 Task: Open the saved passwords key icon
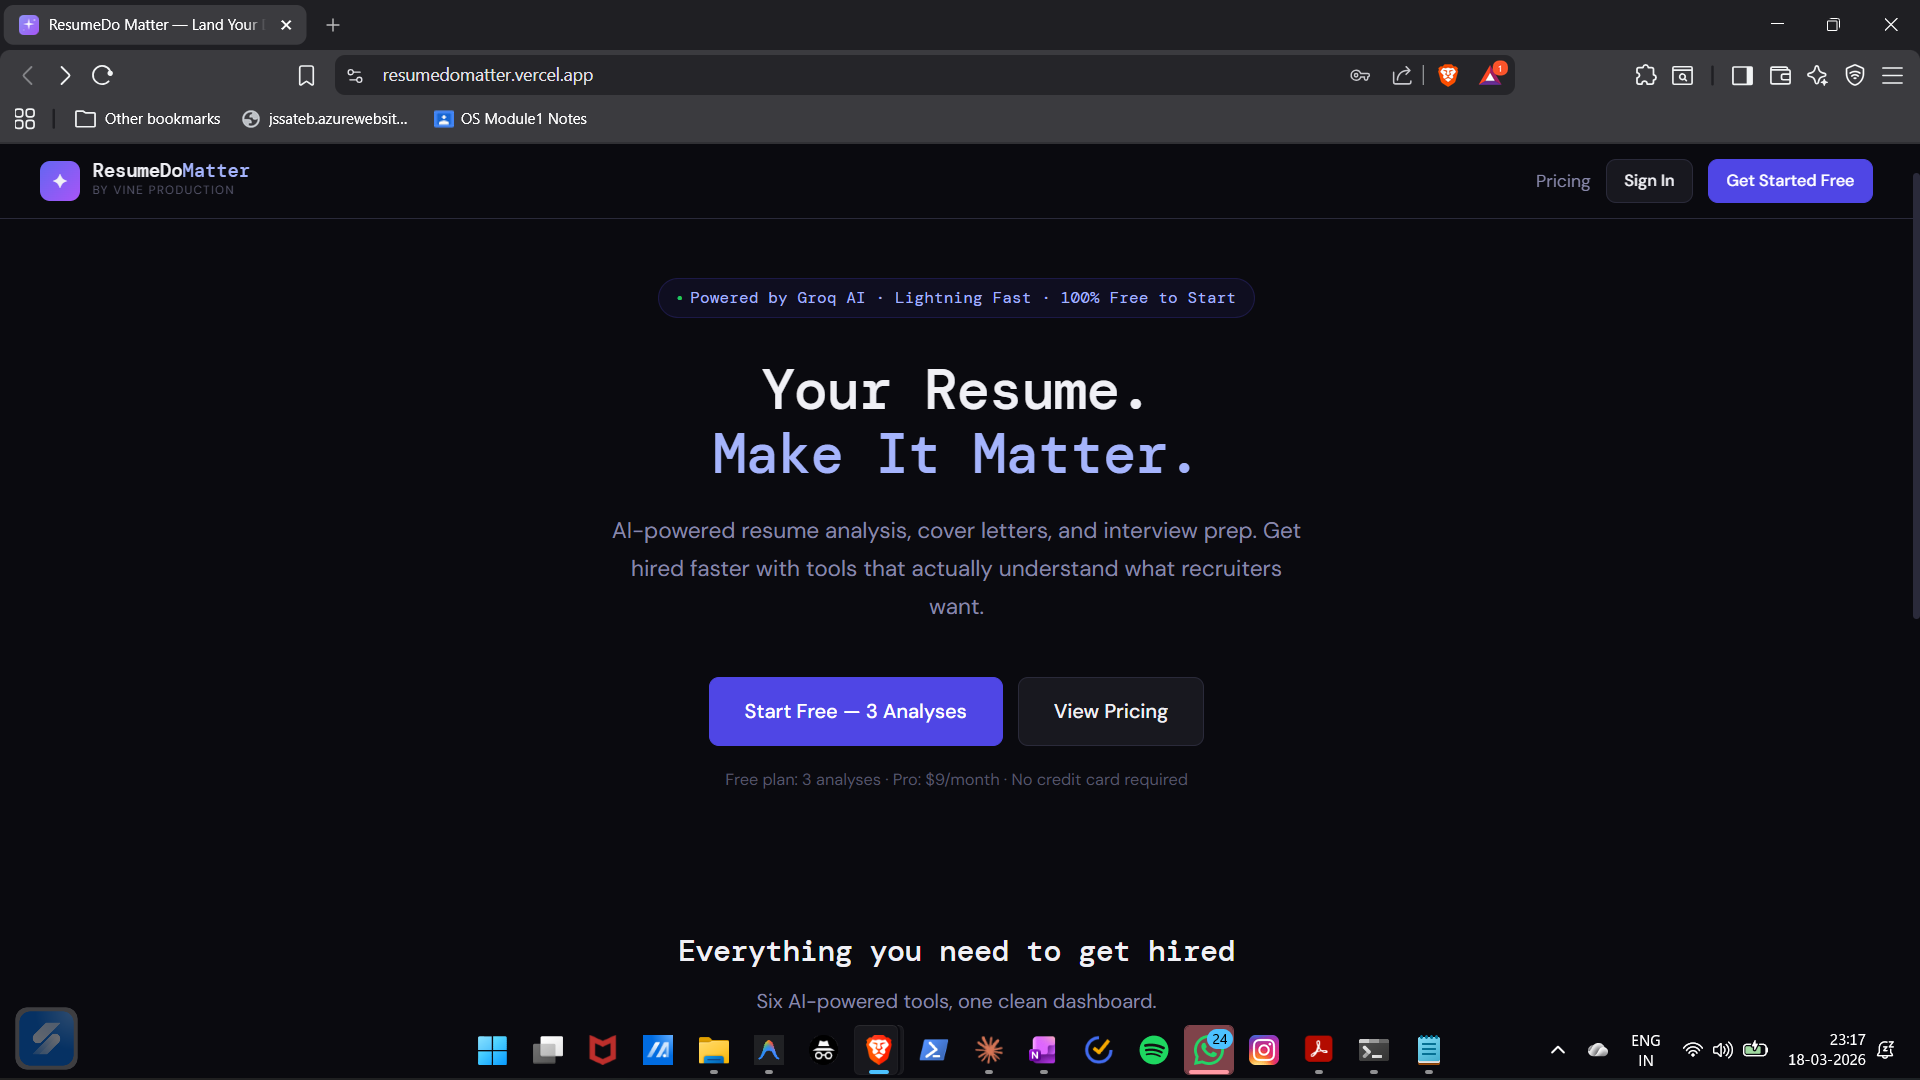tap(1360, 75)
